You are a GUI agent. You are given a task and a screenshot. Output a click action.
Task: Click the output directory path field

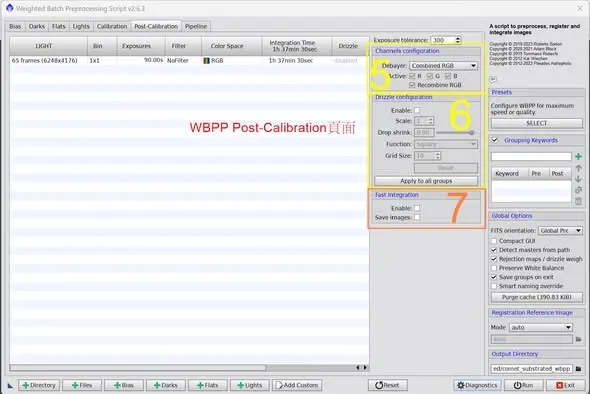pos(532,369)
